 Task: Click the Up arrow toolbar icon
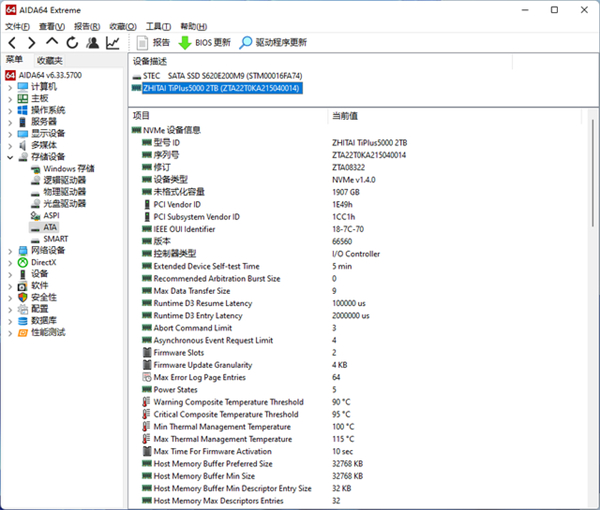(x=52, y=43)
